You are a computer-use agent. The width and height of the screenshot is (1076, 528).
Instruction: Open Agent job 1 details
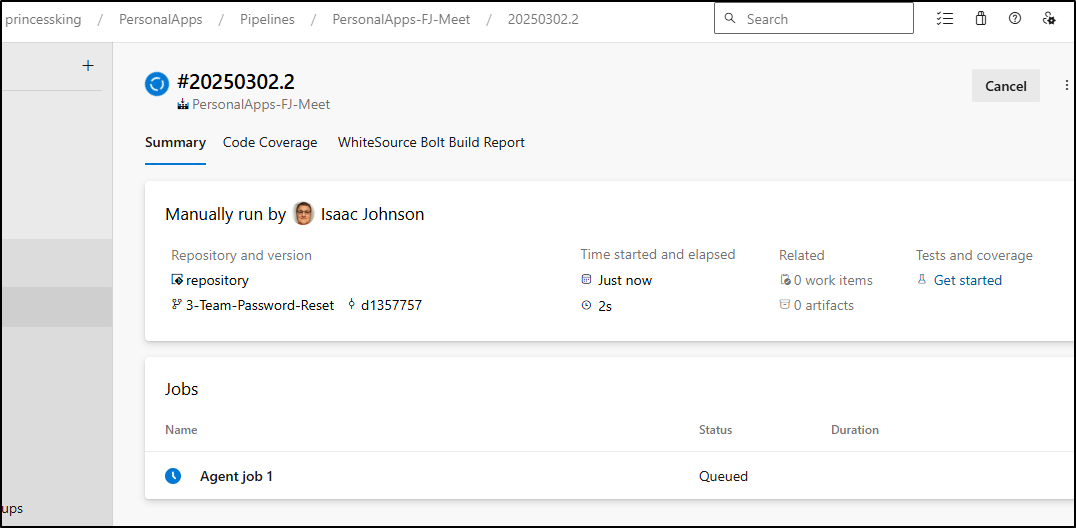click(236, 476)
